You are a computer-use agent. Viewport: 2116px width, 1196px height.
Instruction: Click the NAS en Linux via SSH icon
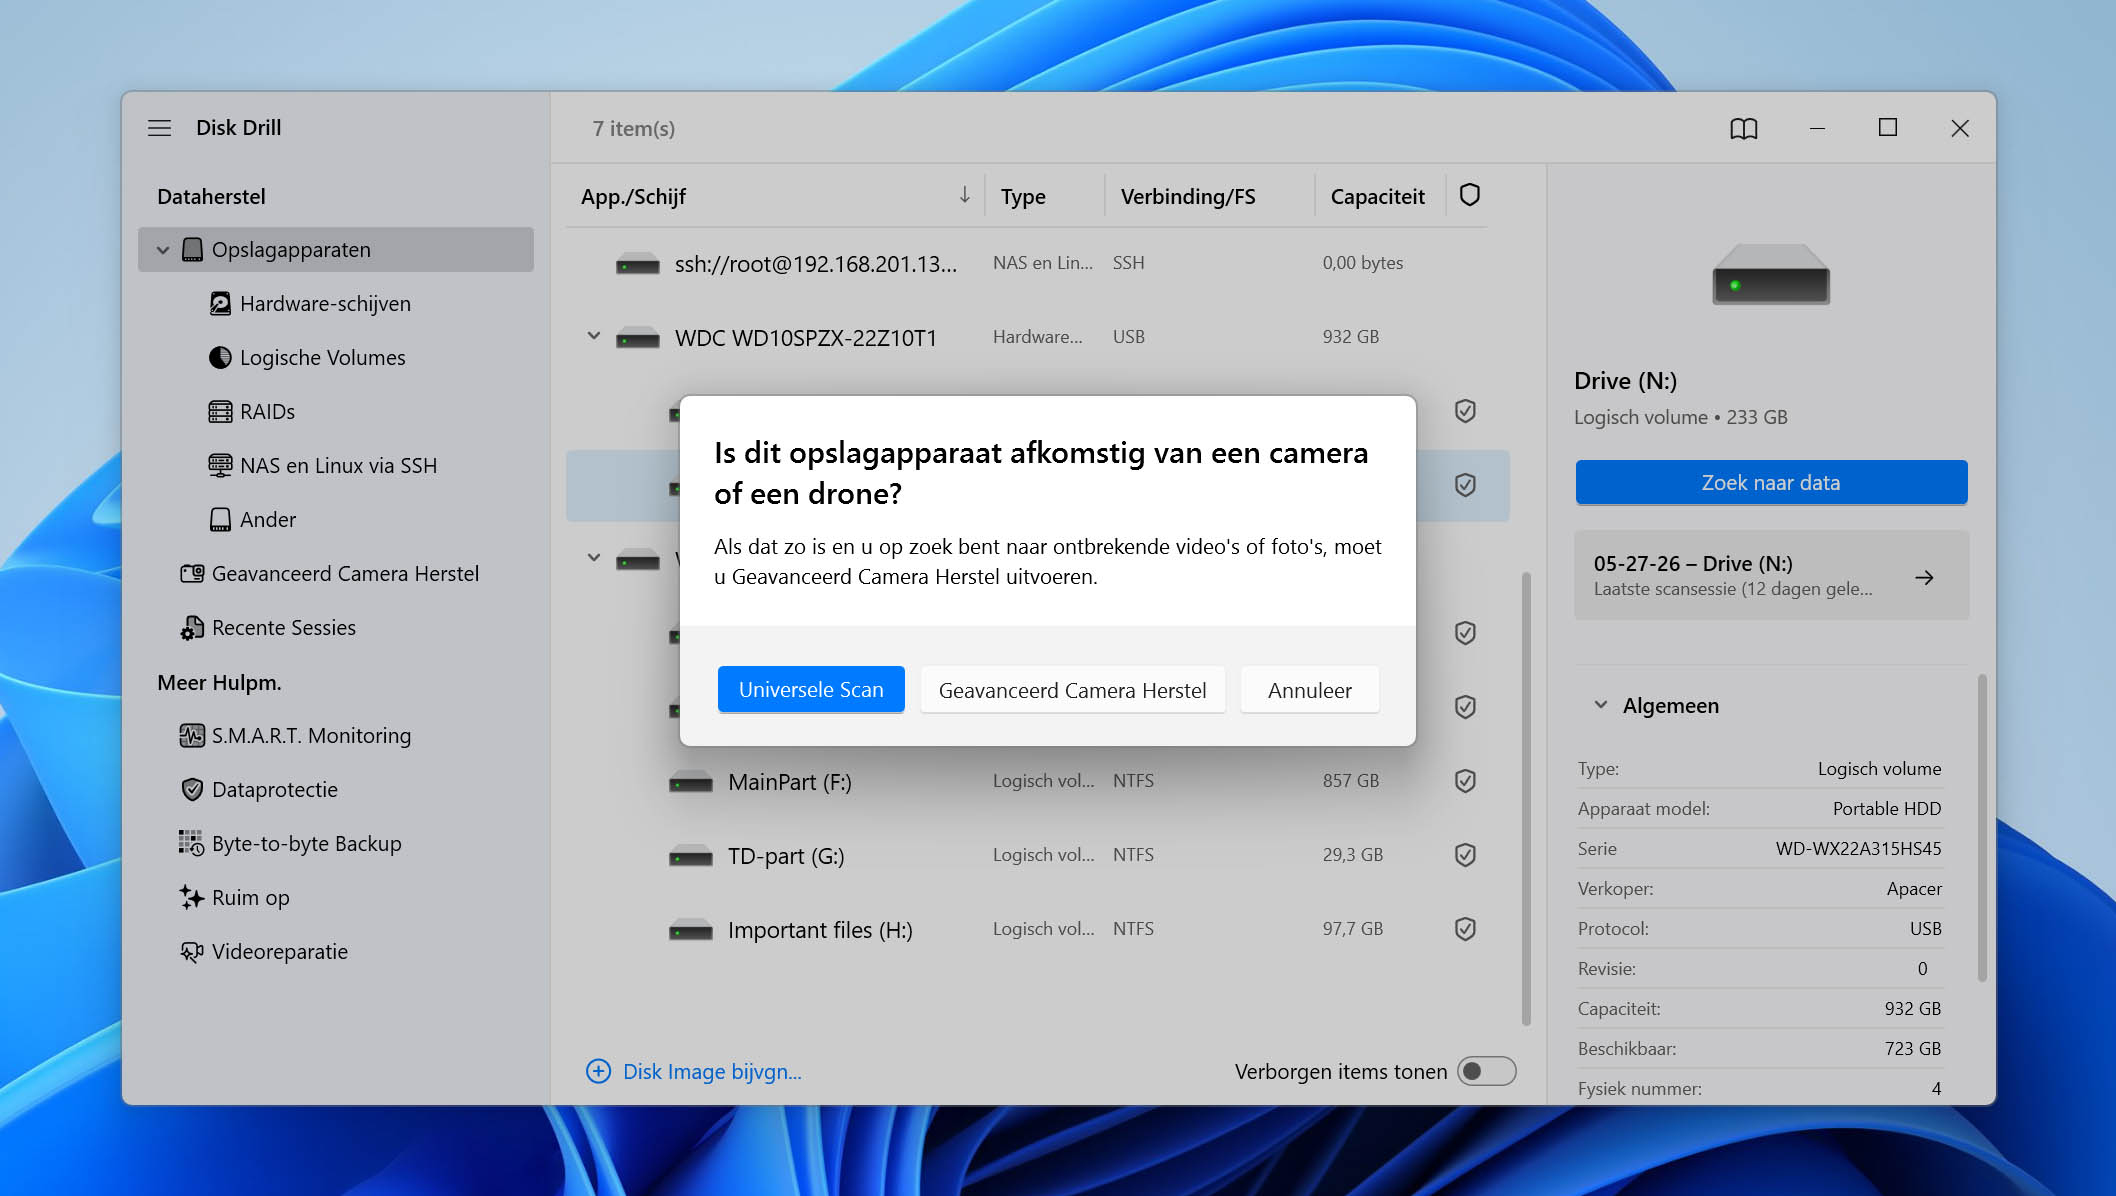pos(220,466)
